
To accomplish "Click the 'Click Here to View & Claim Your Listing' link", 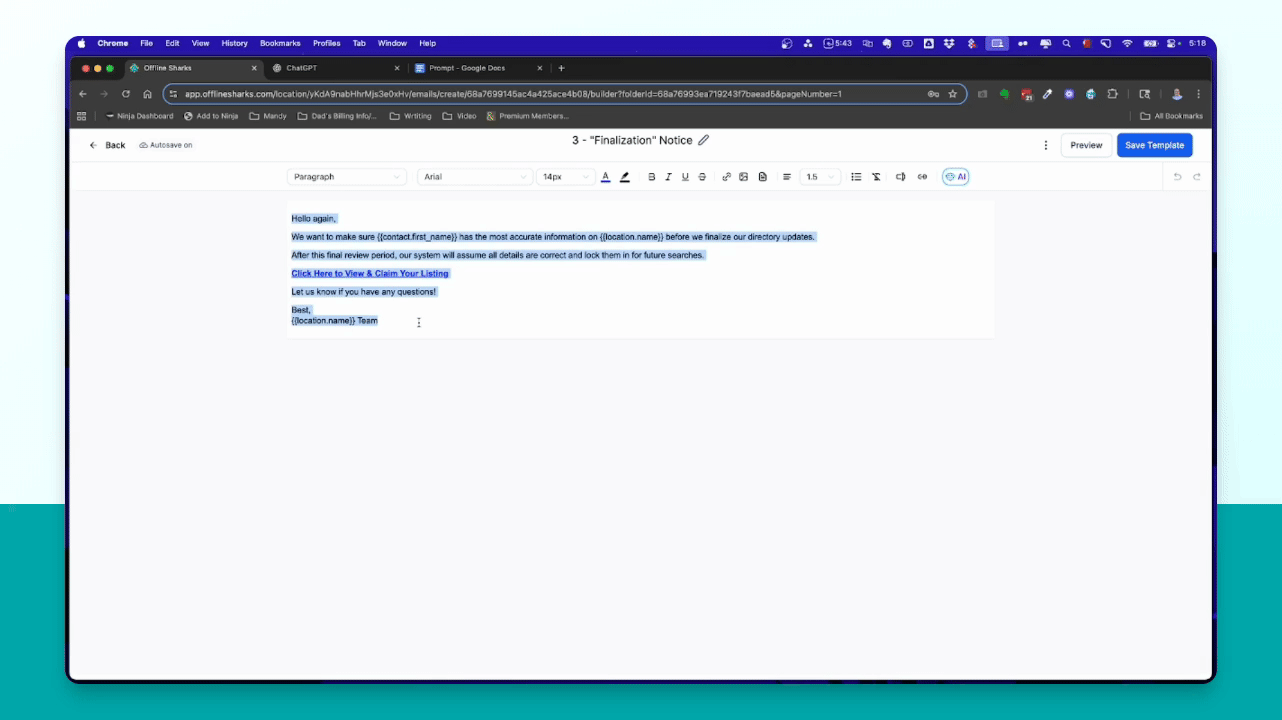I will pyautogui.click(x=370, y=273).
